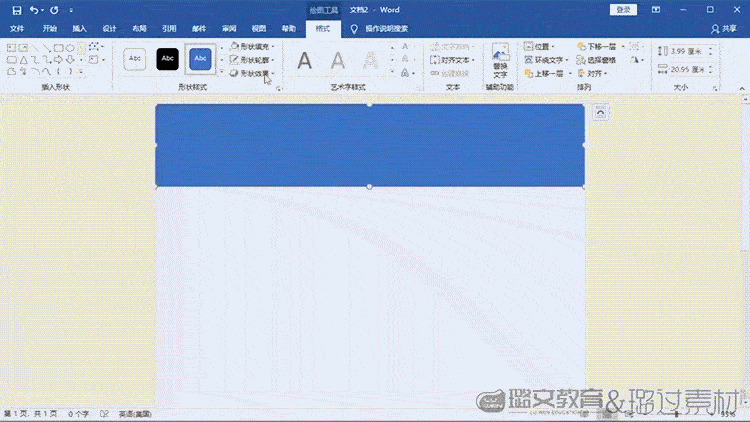Click the 替换文字 (Alt Text) button
Image resolution: width=750 pixels, height=422 pixels.
click(500, 61)
